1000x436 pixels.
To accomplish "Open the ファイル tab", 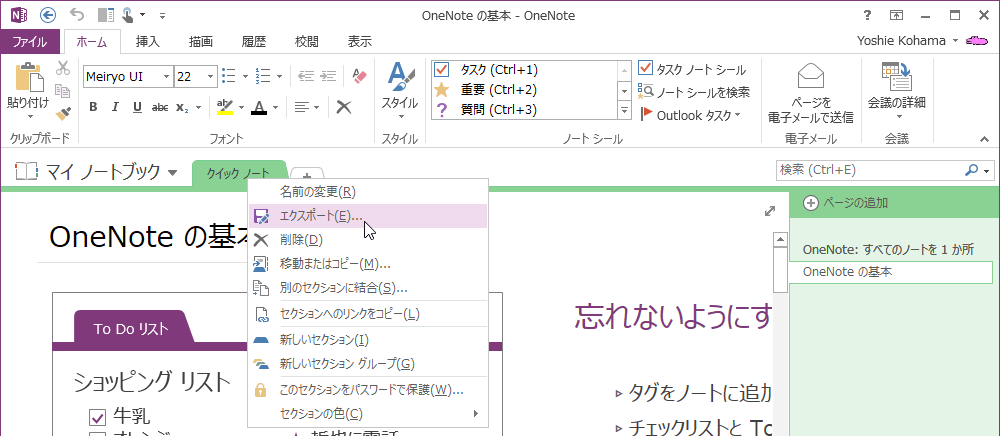I will (30, 41).
